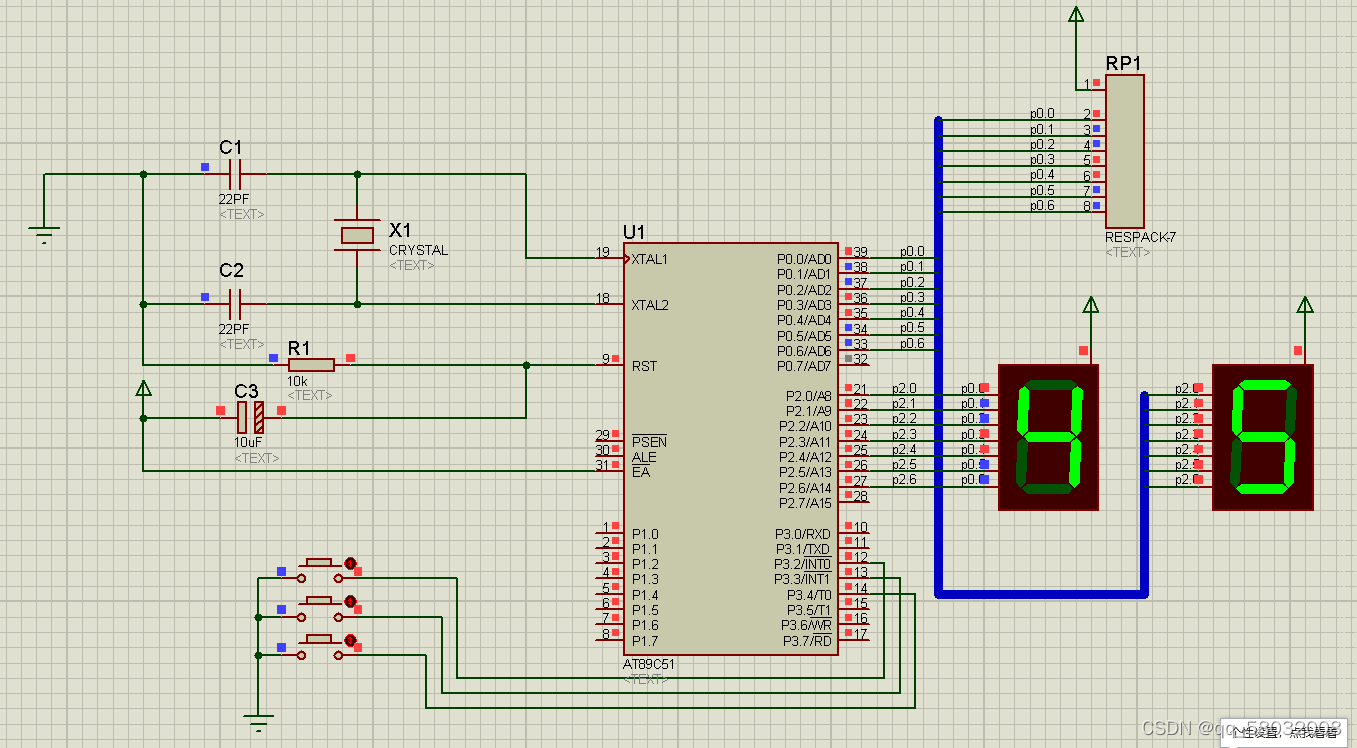Select the 7-segment display fed by p0 lines

coord(1048,437)
